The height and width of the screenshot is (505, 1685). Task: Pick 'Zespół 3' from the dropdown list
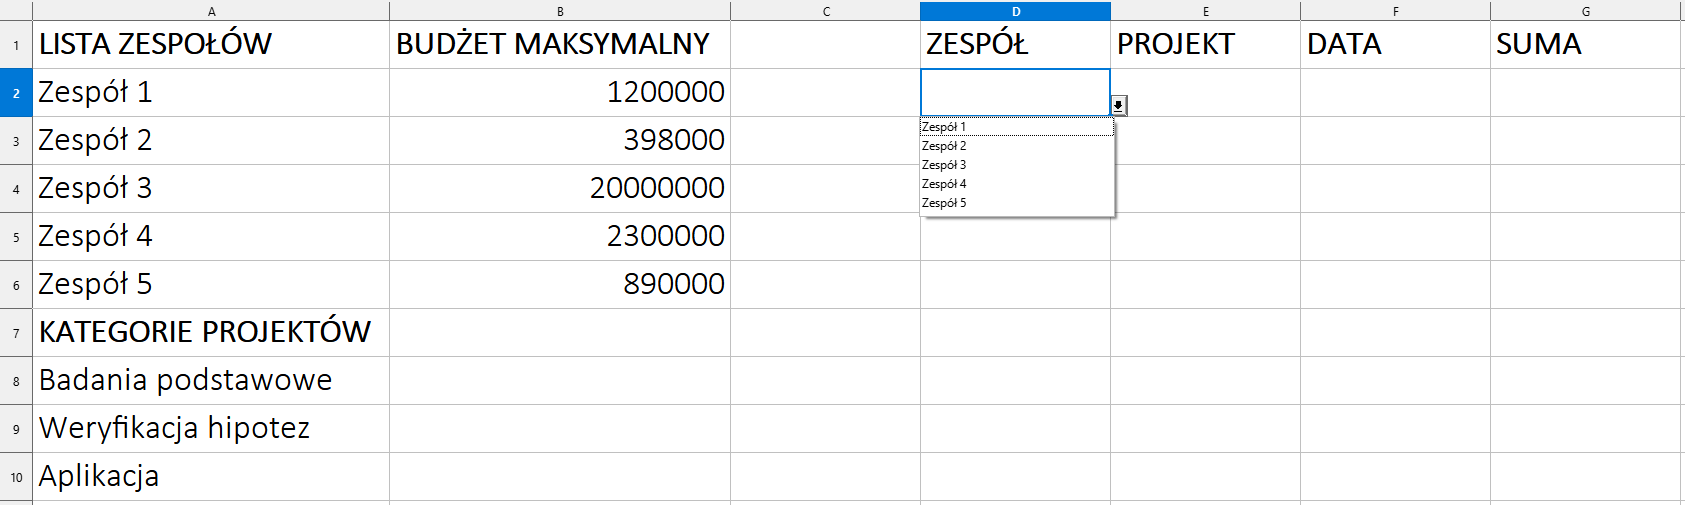pos(1015,165)
